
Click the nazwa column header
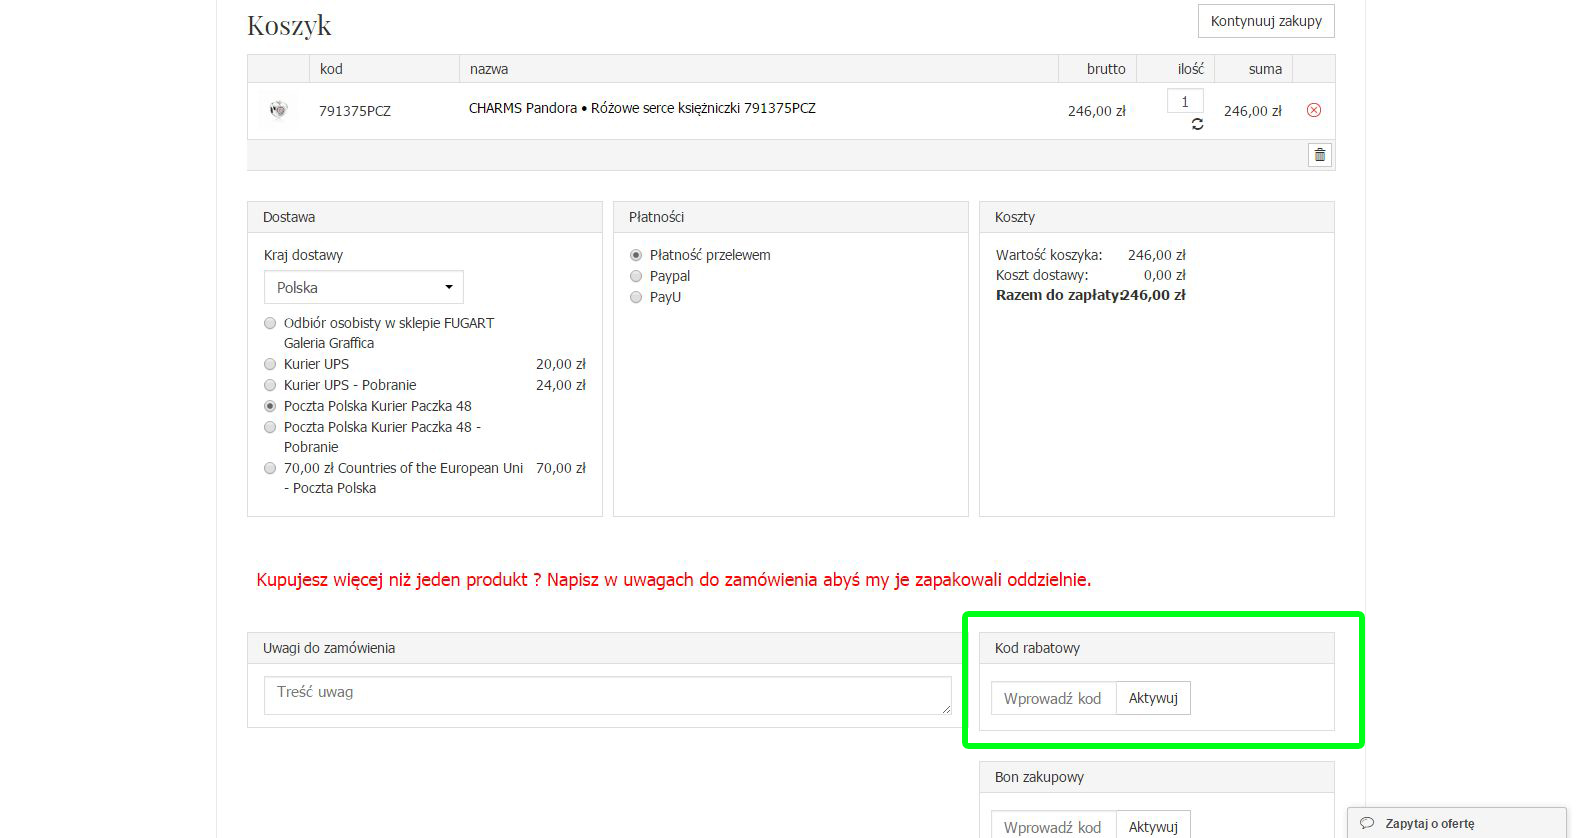pos(489,69)
